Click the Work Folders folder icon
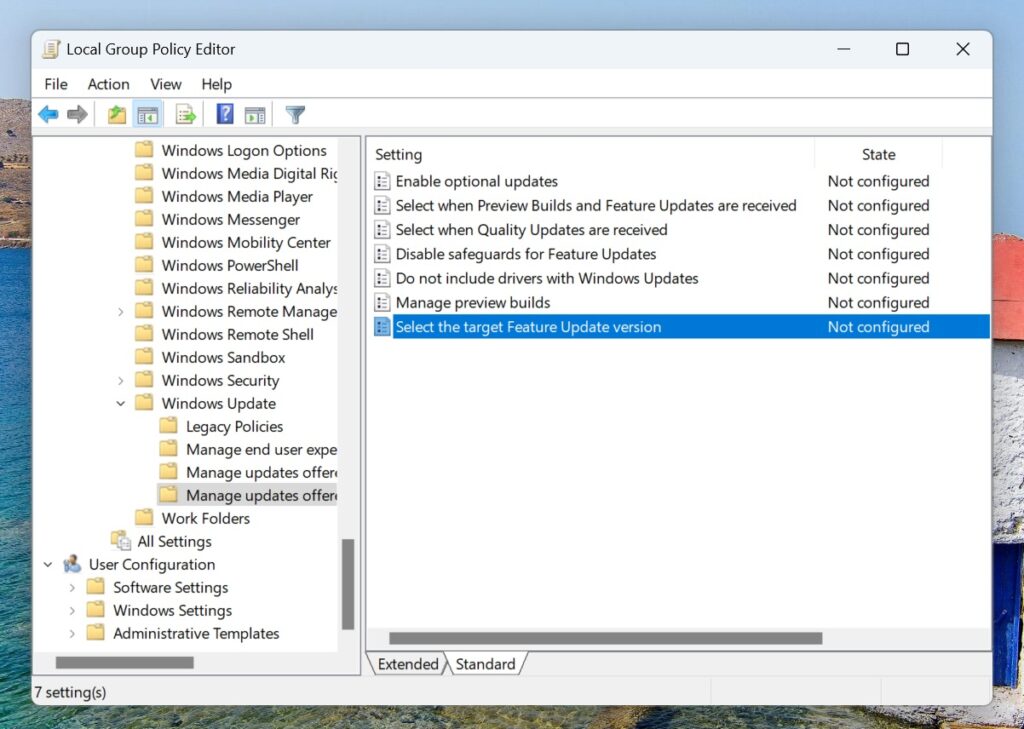The height and width of the screenshot is (729, 1024). (144, 518)
